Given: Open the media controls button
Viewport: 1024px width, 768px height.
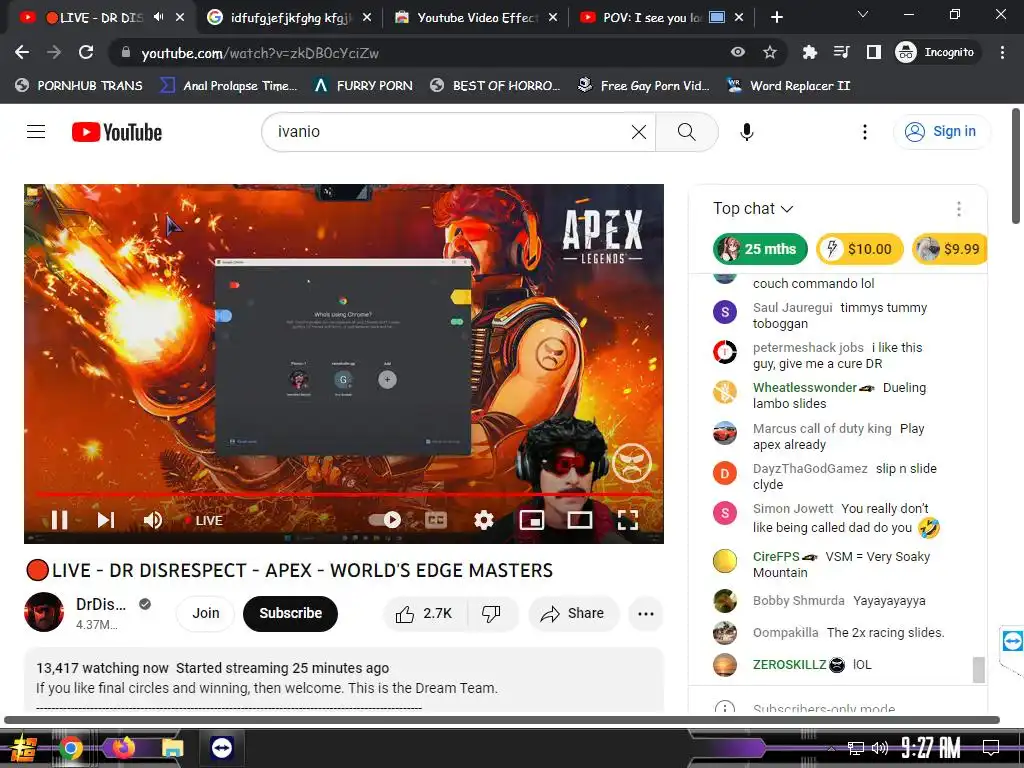Looking at the screenshot, I should click(842, 52).
